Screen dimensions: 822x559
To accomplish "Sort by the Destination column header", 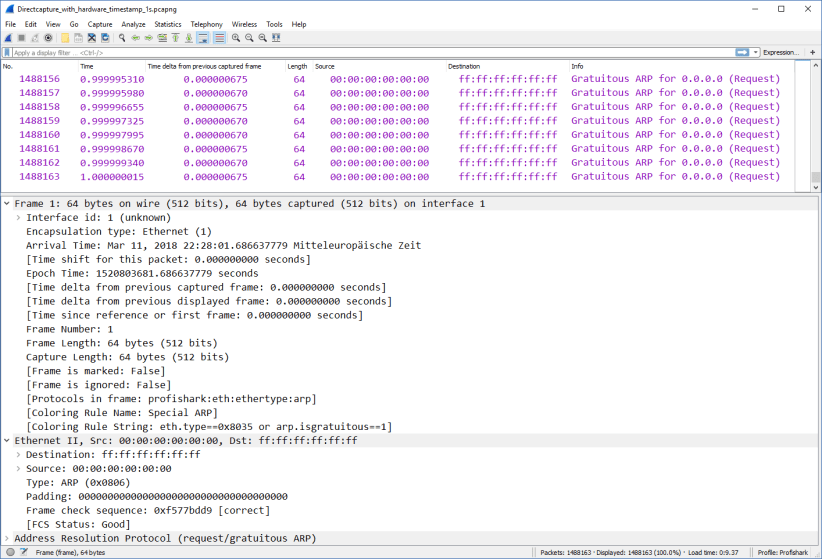I will click(x=507, y=66).
